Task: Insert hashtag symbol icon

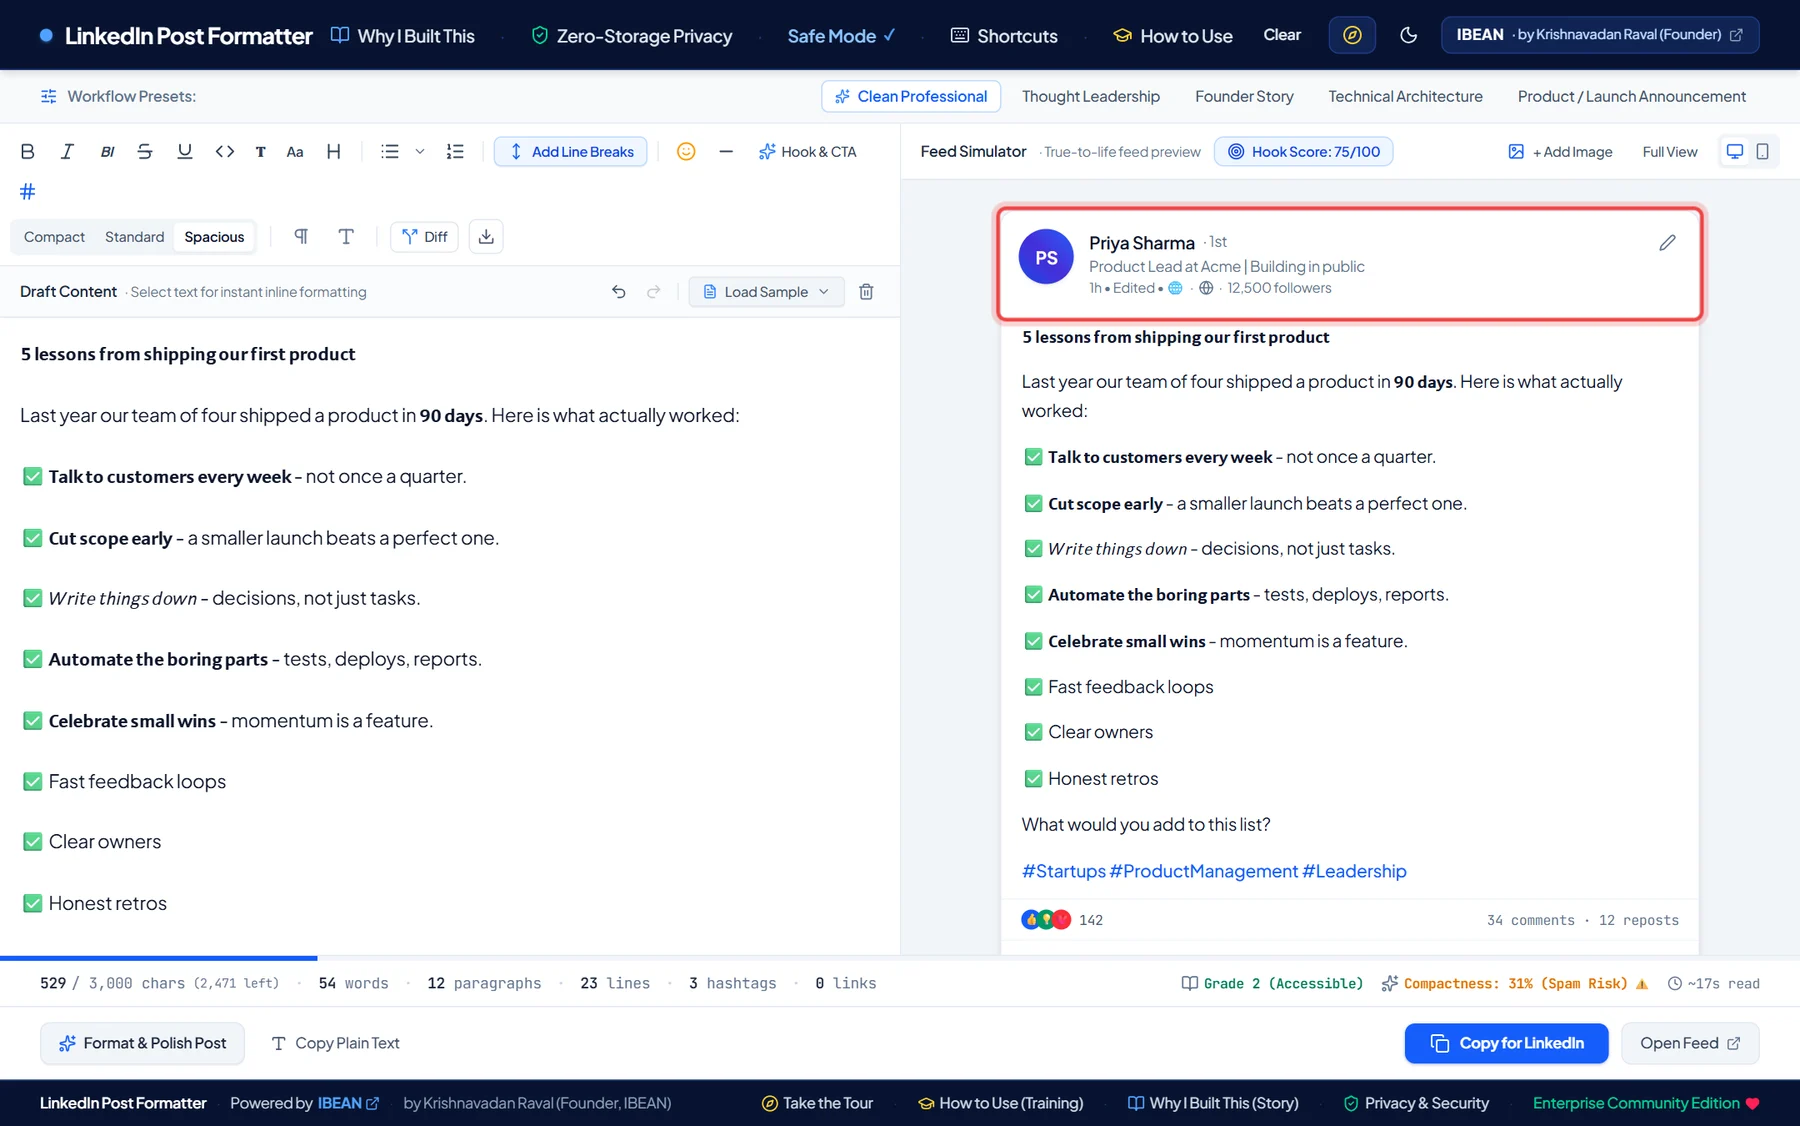Action: tap(28, 191)
